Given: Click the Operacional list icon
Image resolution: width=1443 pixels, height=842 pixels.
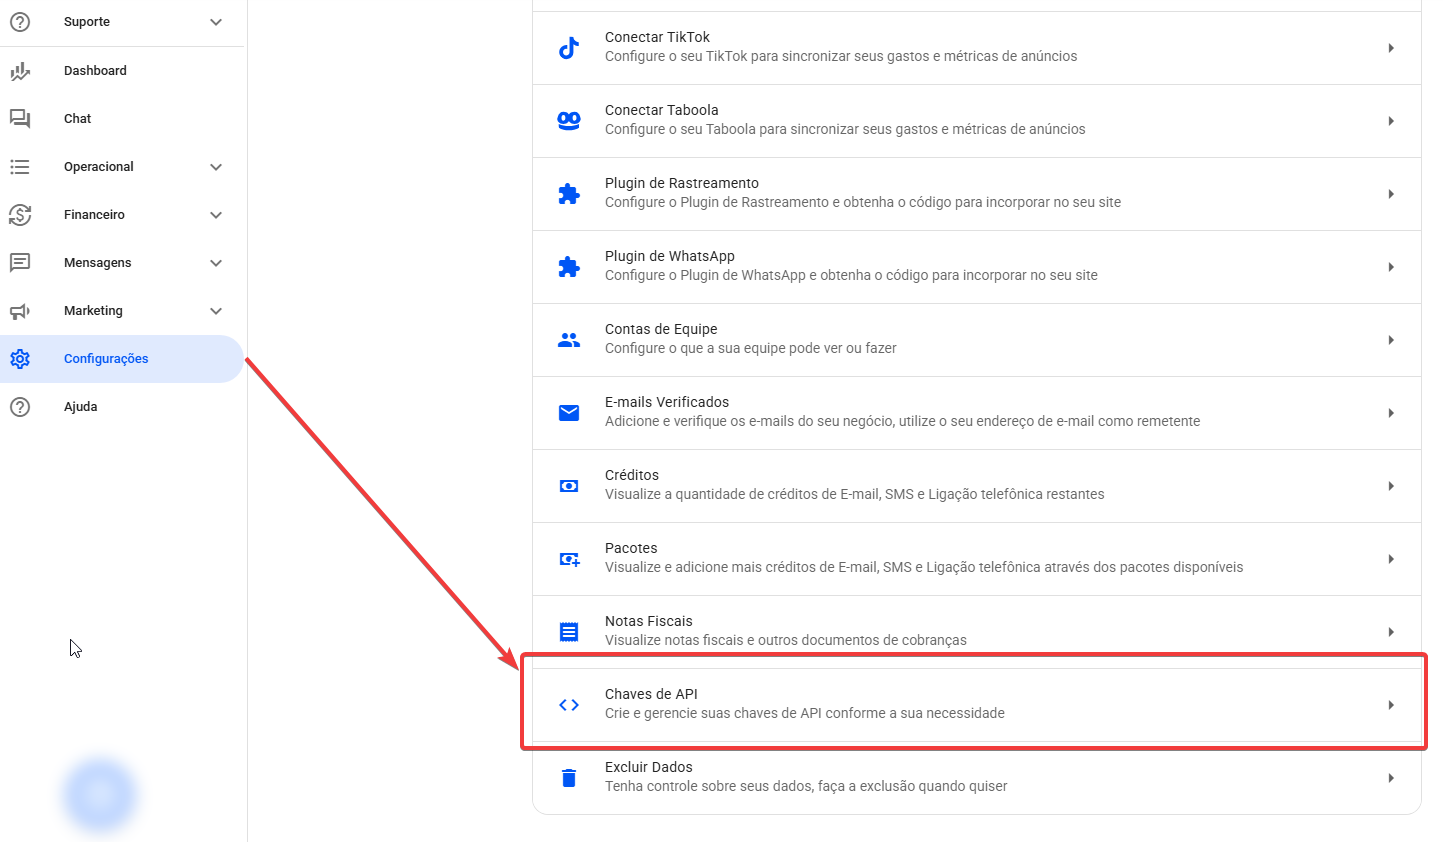Looking at the screenshot, I should point(20,167).
